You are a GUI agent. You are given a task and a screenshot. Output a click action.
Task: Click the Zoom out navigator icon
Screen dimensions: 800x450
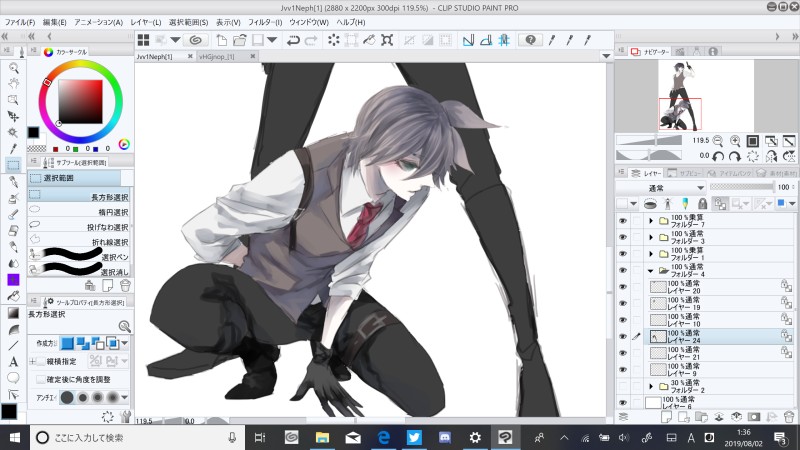click(x=718, y=141)
